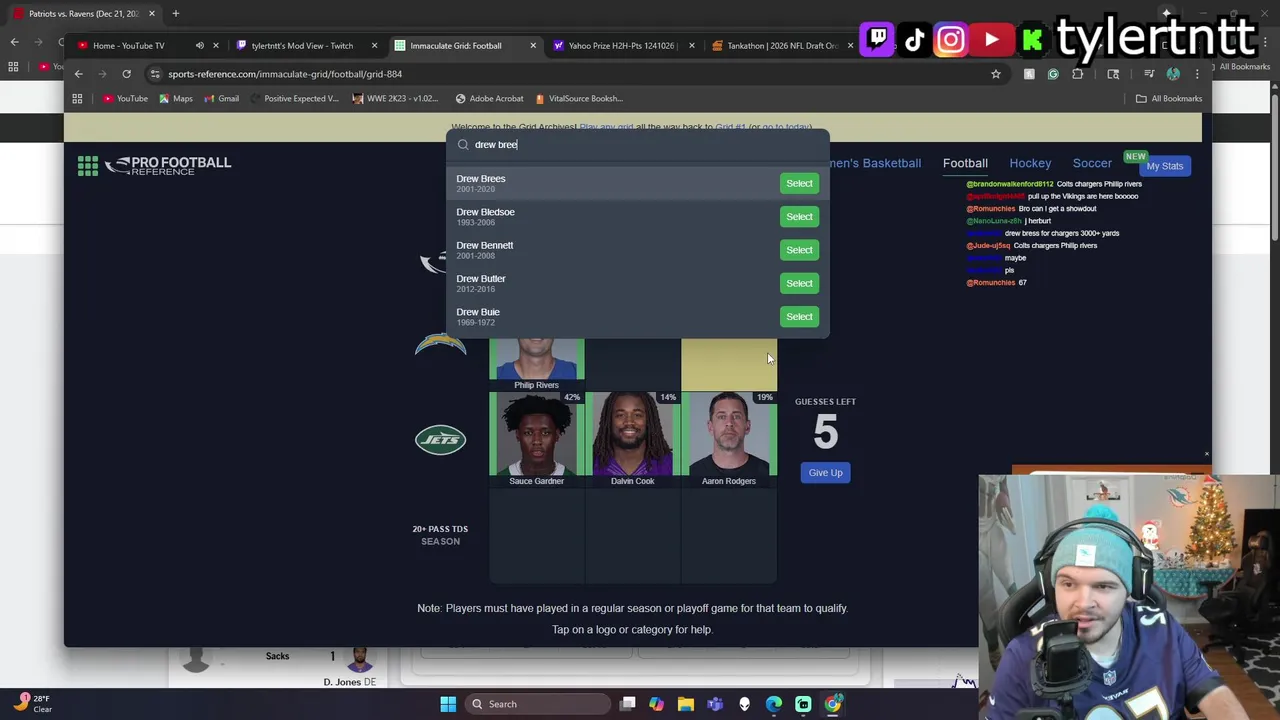The image size is (1280, 720).
Task: Close the Home - YouTube TV tab
Action: tap(215, 45)
